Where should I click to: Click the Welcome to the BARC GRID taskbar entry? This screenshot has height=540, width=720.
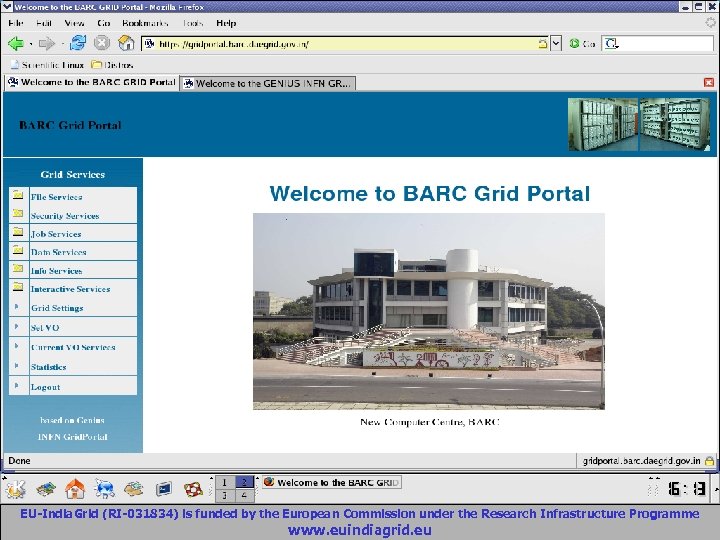(332, 482)
